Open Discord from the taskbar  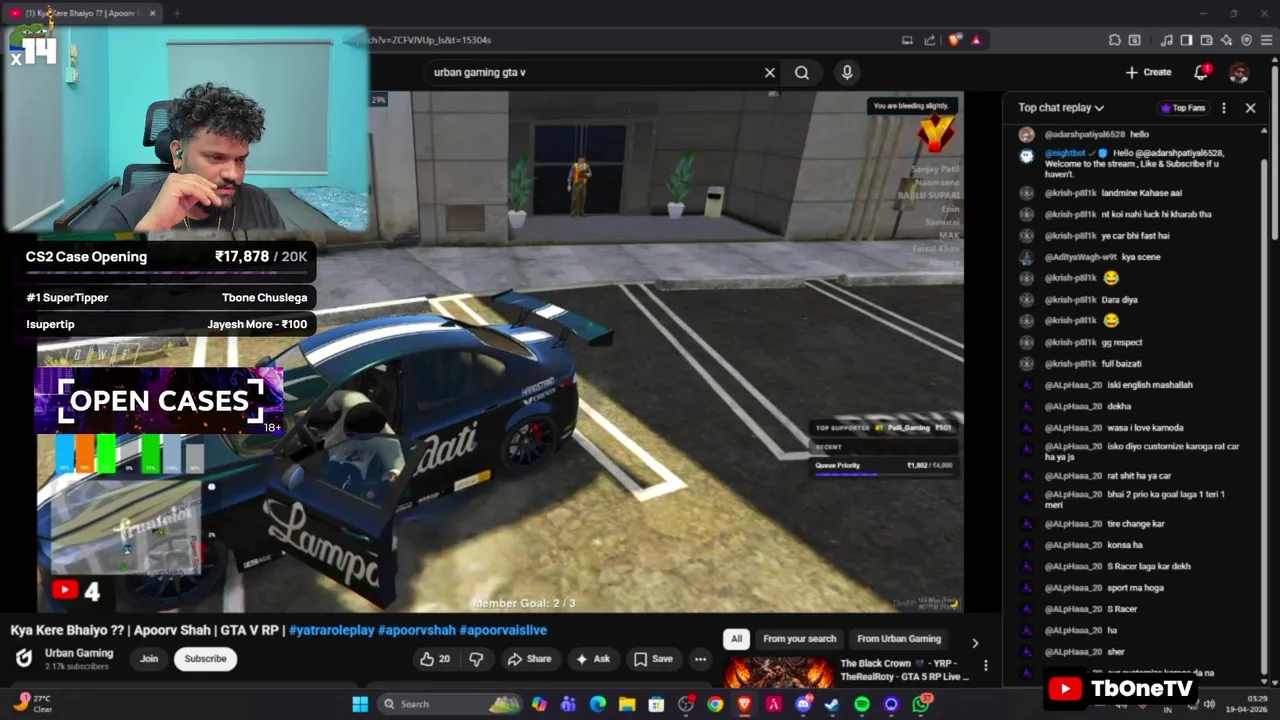point(803,704)
